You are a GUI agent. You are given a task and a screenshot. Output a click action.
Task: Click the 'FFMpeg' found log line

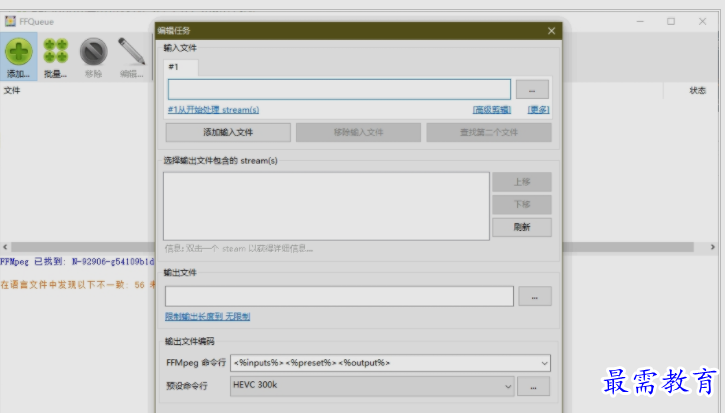[x=77, y=262]
